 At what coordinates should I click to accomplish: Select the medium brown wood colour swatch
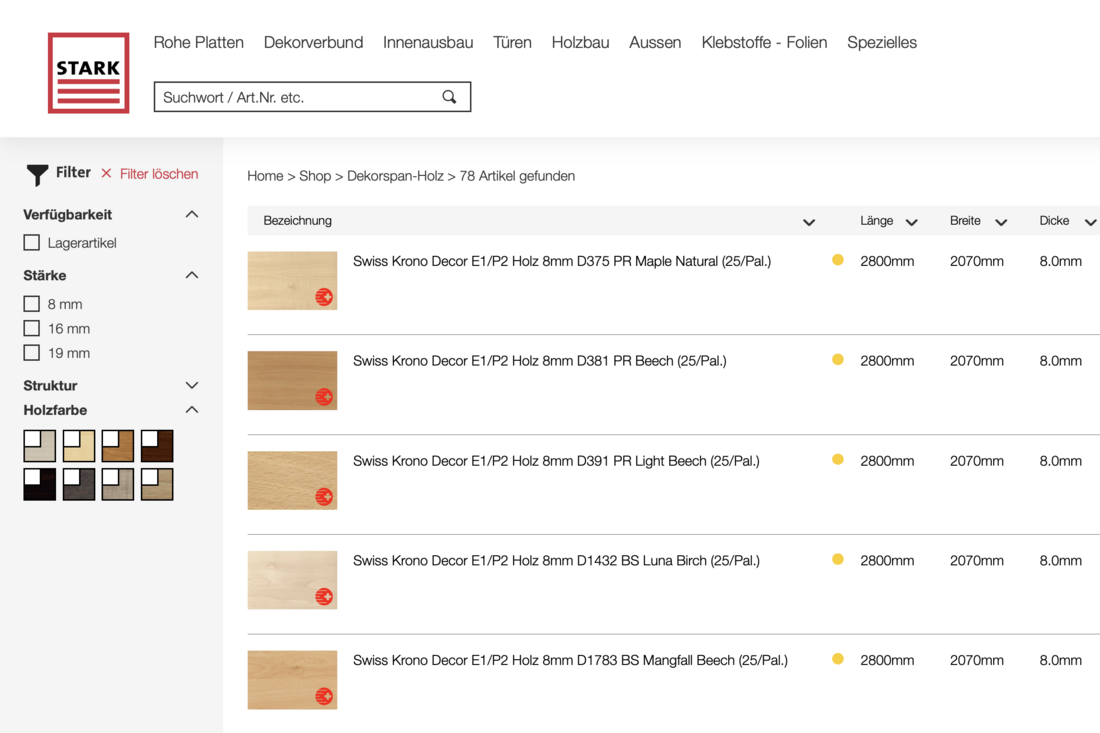tap(118, 445)
